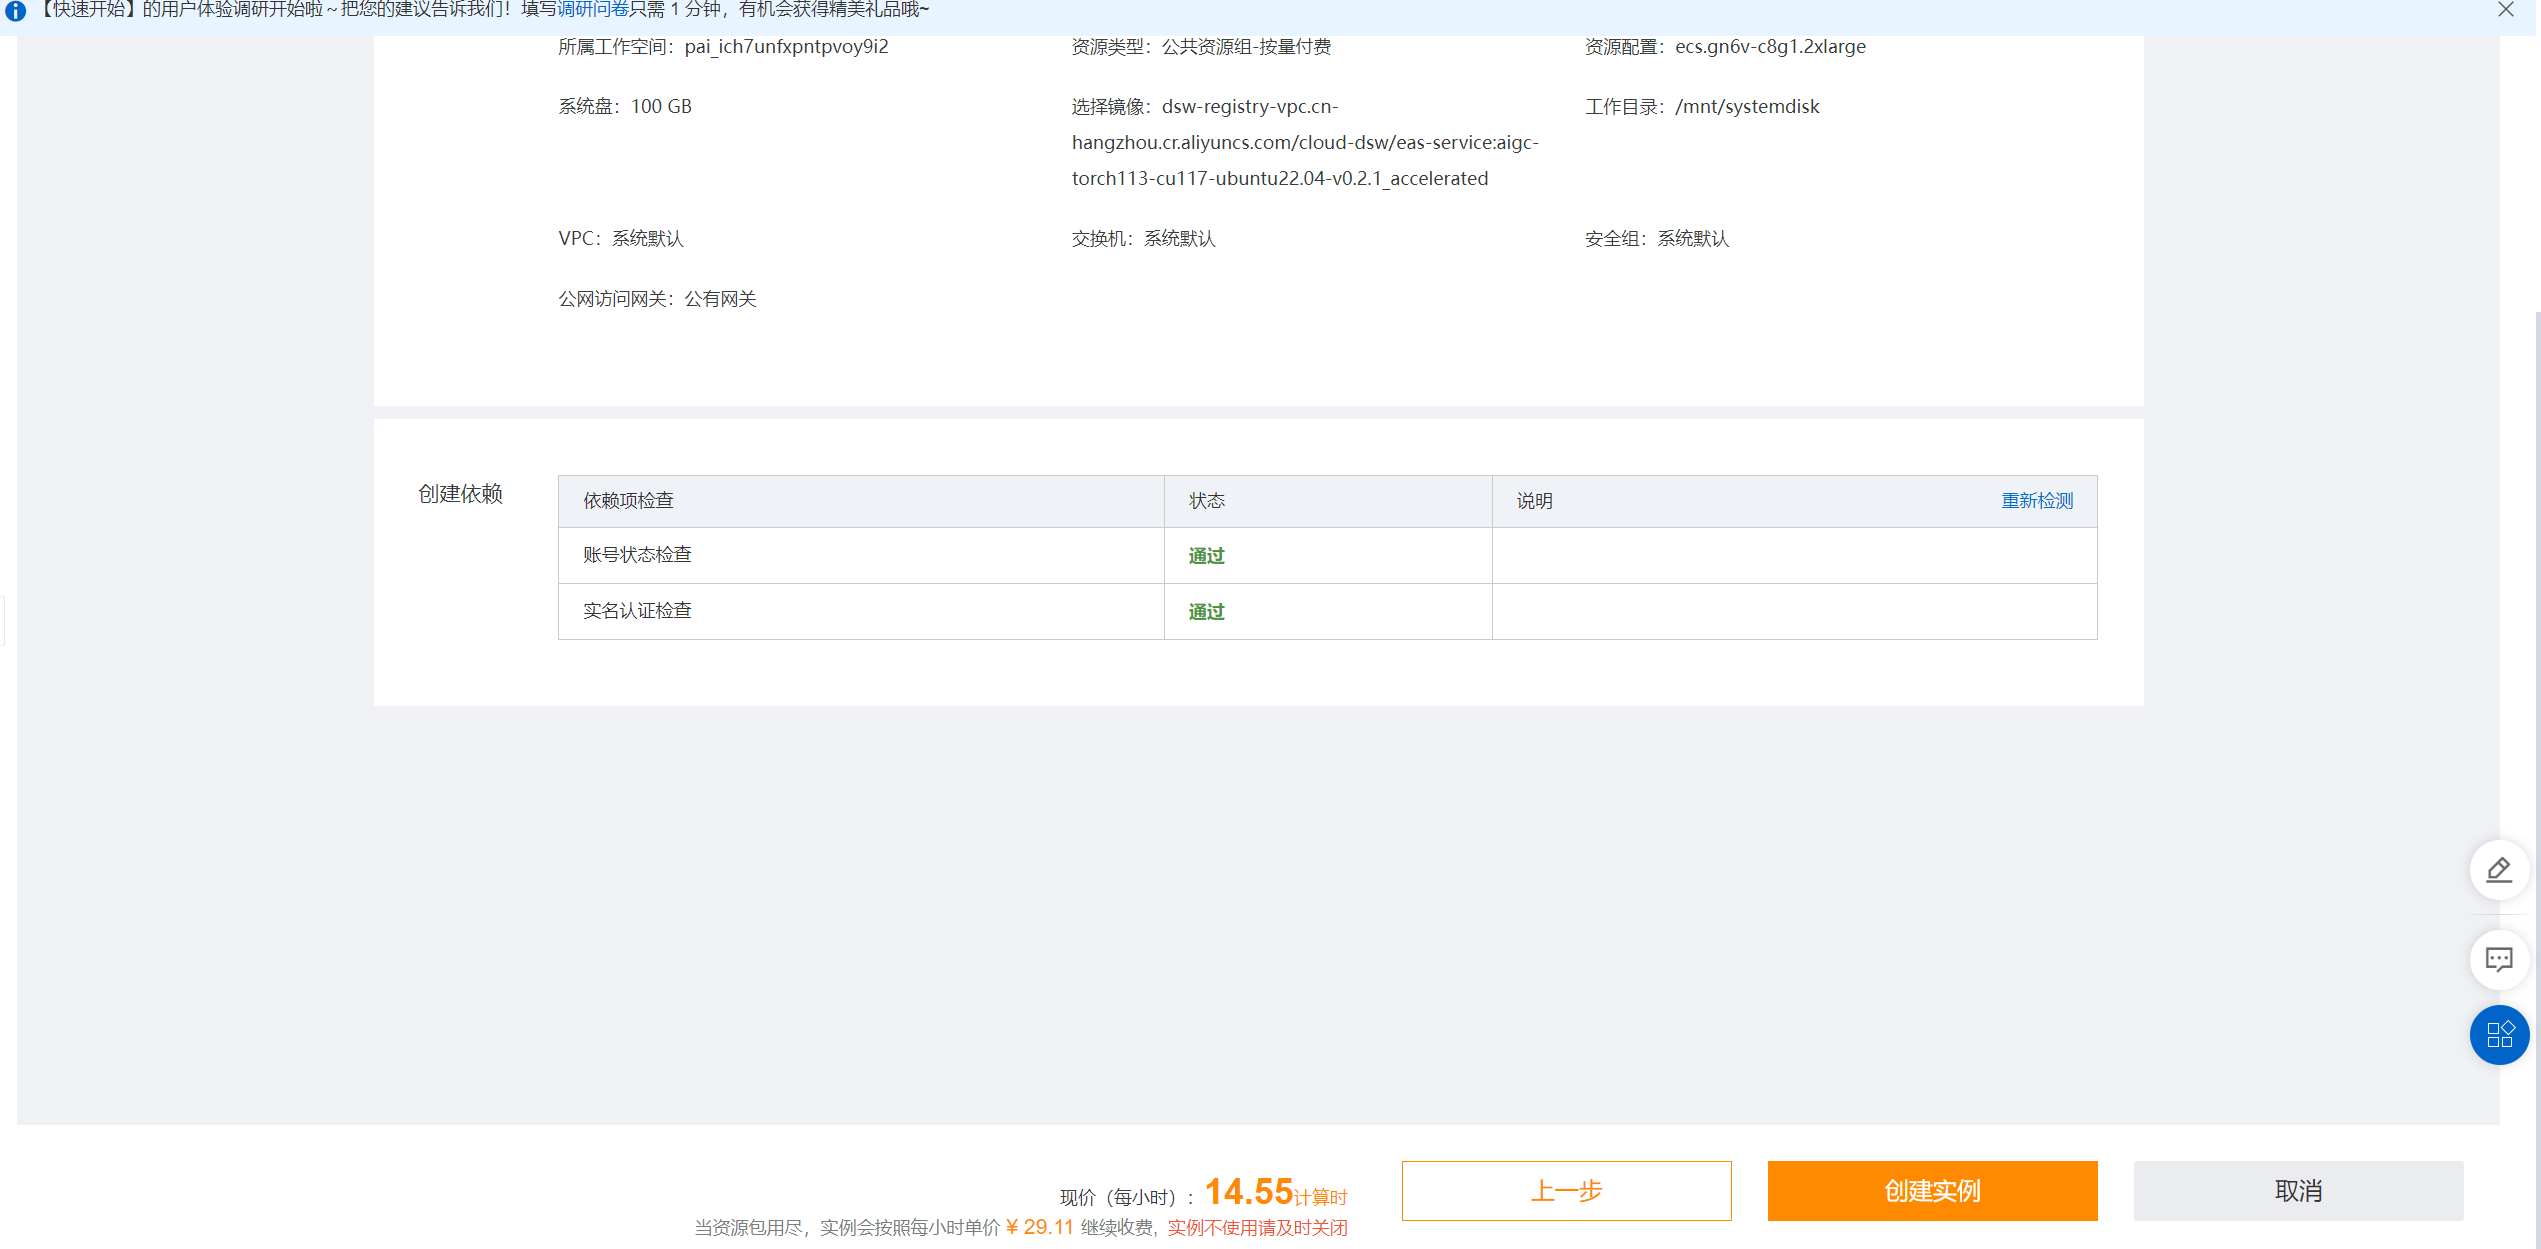Image resolution: width=2541 pixels, height=1249 pixels.
Task: Open the chat feedback floating icon
Action: click(x=2499, y=960)
